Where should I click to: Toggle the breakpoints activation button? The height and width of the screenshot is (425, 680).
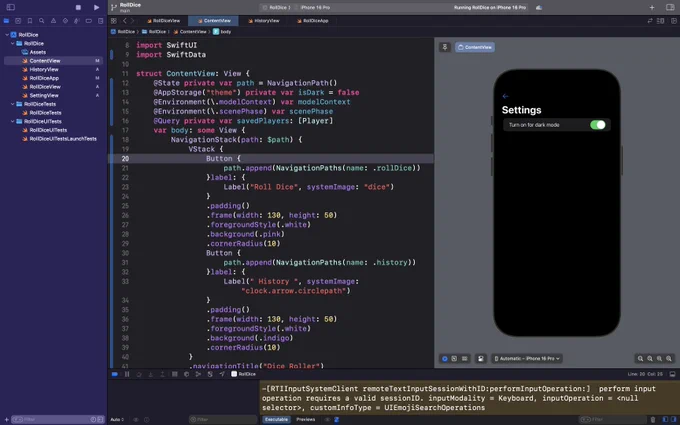115,374
